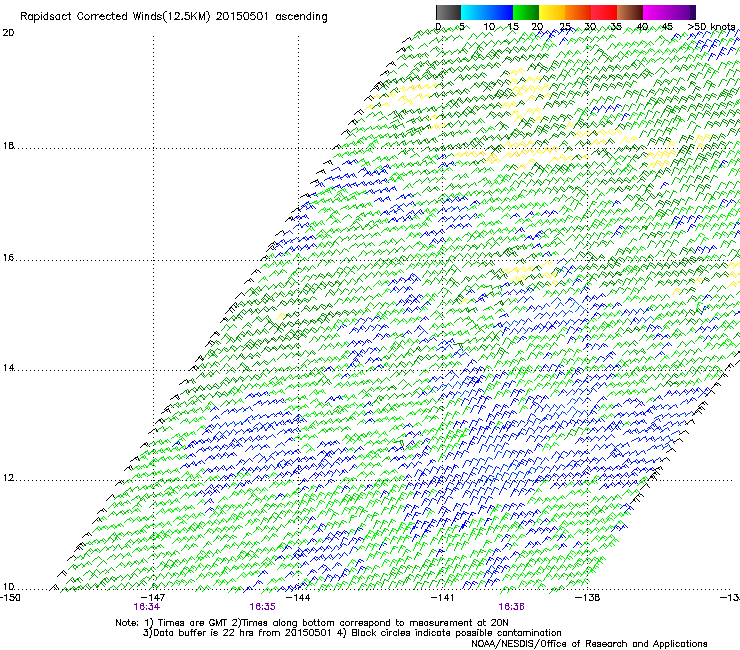The width and height of the screenshot is (740, 650).
Task: Click the purple time stamp right of -141
Action: (x=512, y=607)
